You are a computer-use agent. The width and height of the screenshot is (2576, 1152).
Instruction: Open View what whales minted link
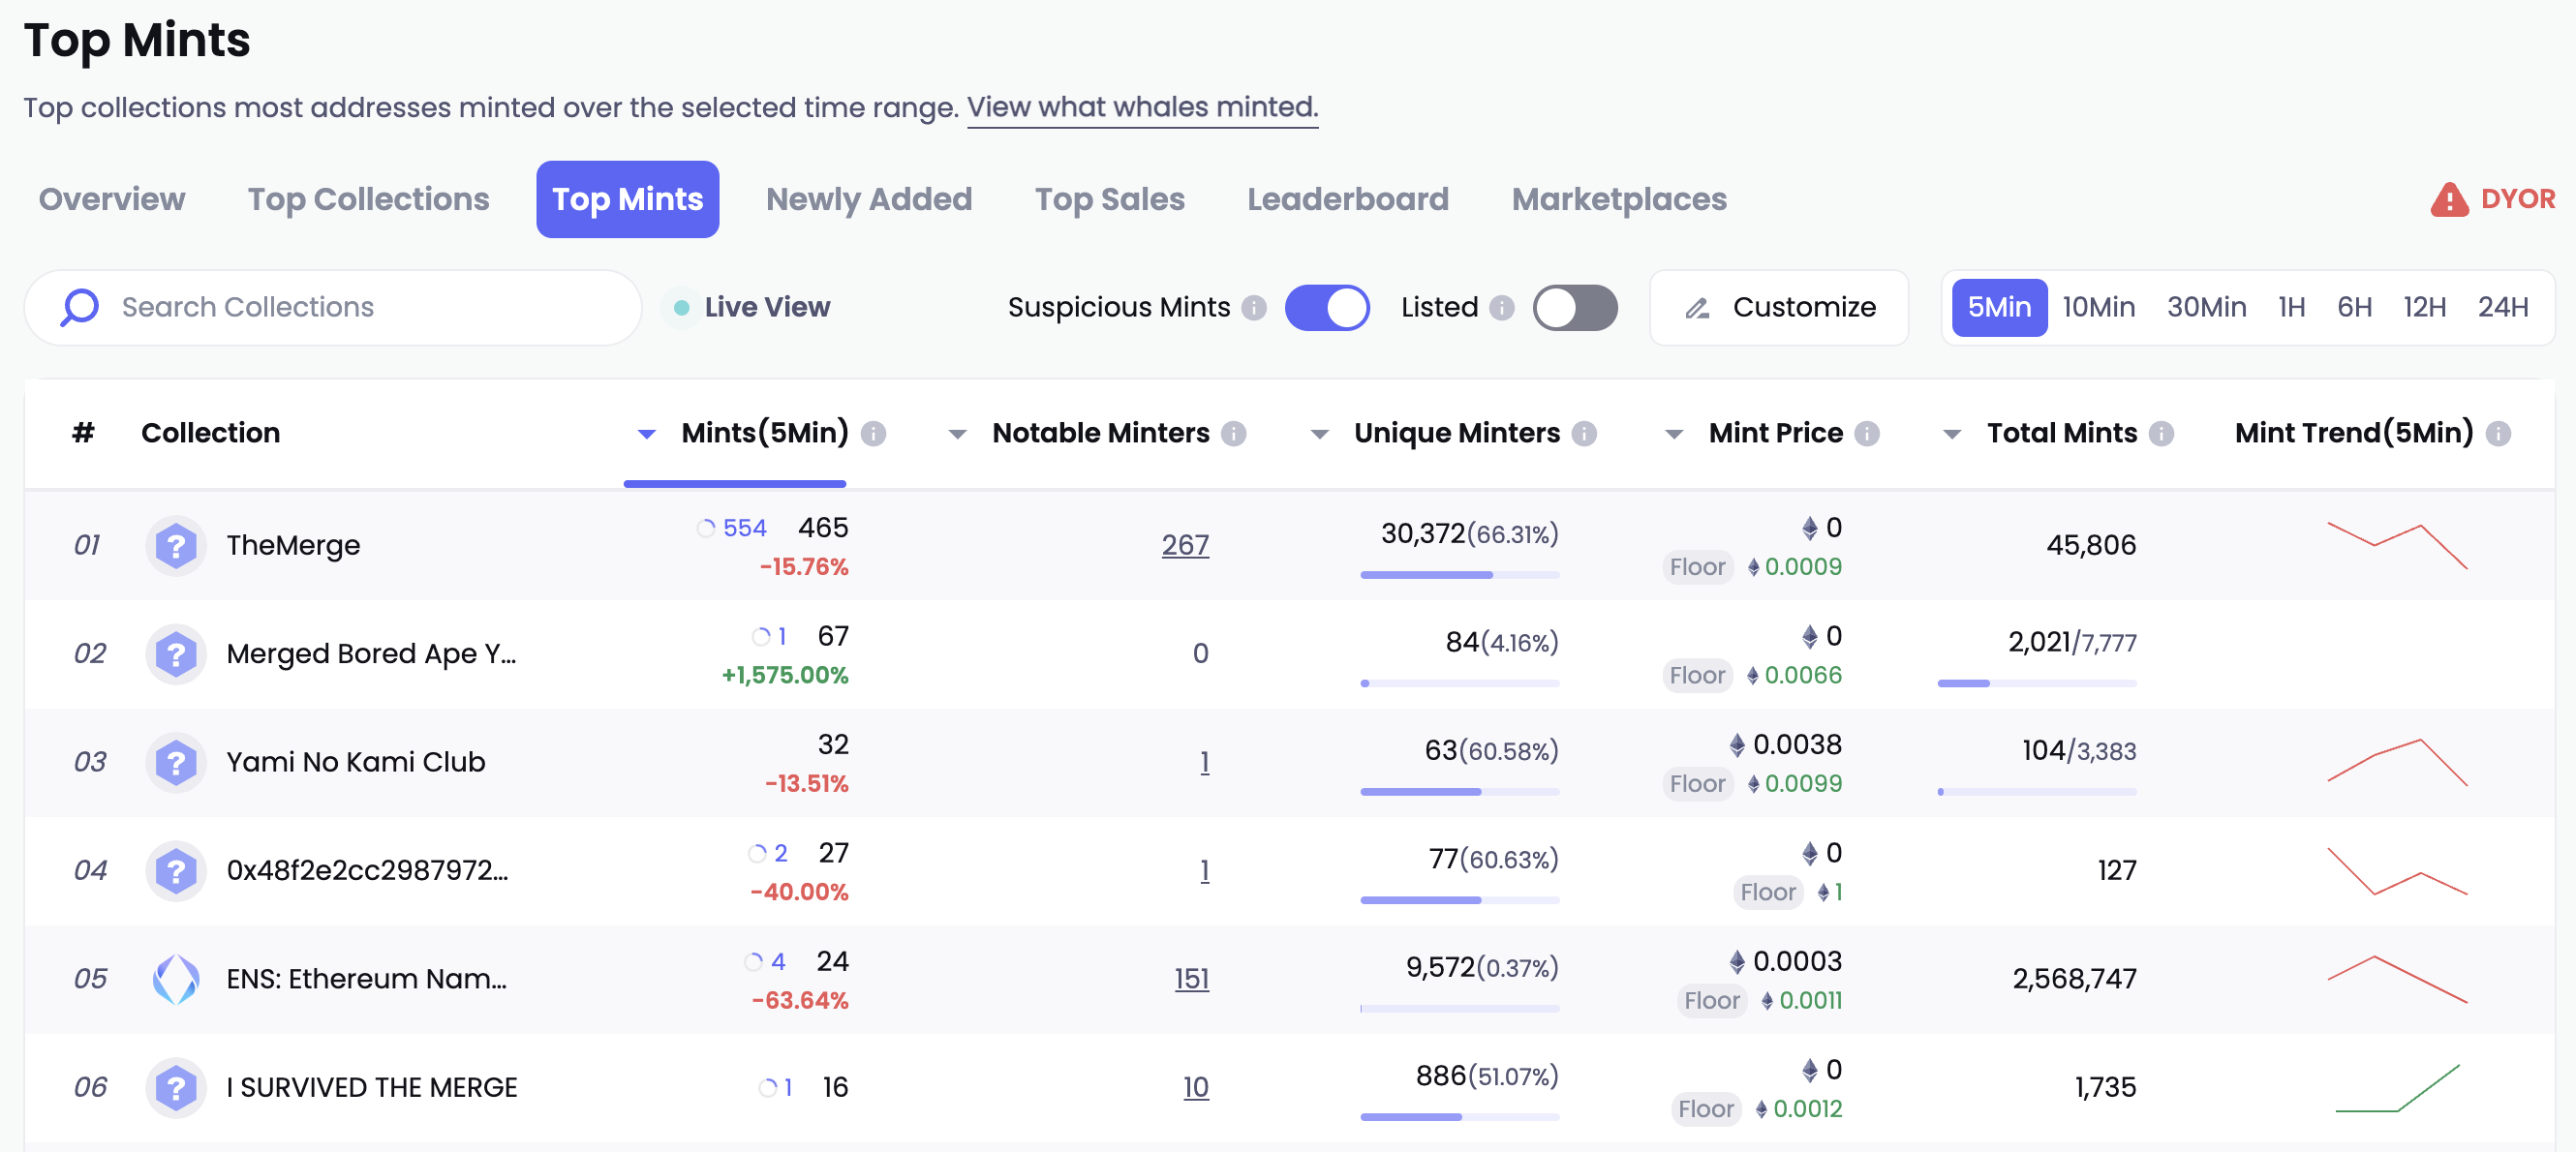[x=1142, y=107]
